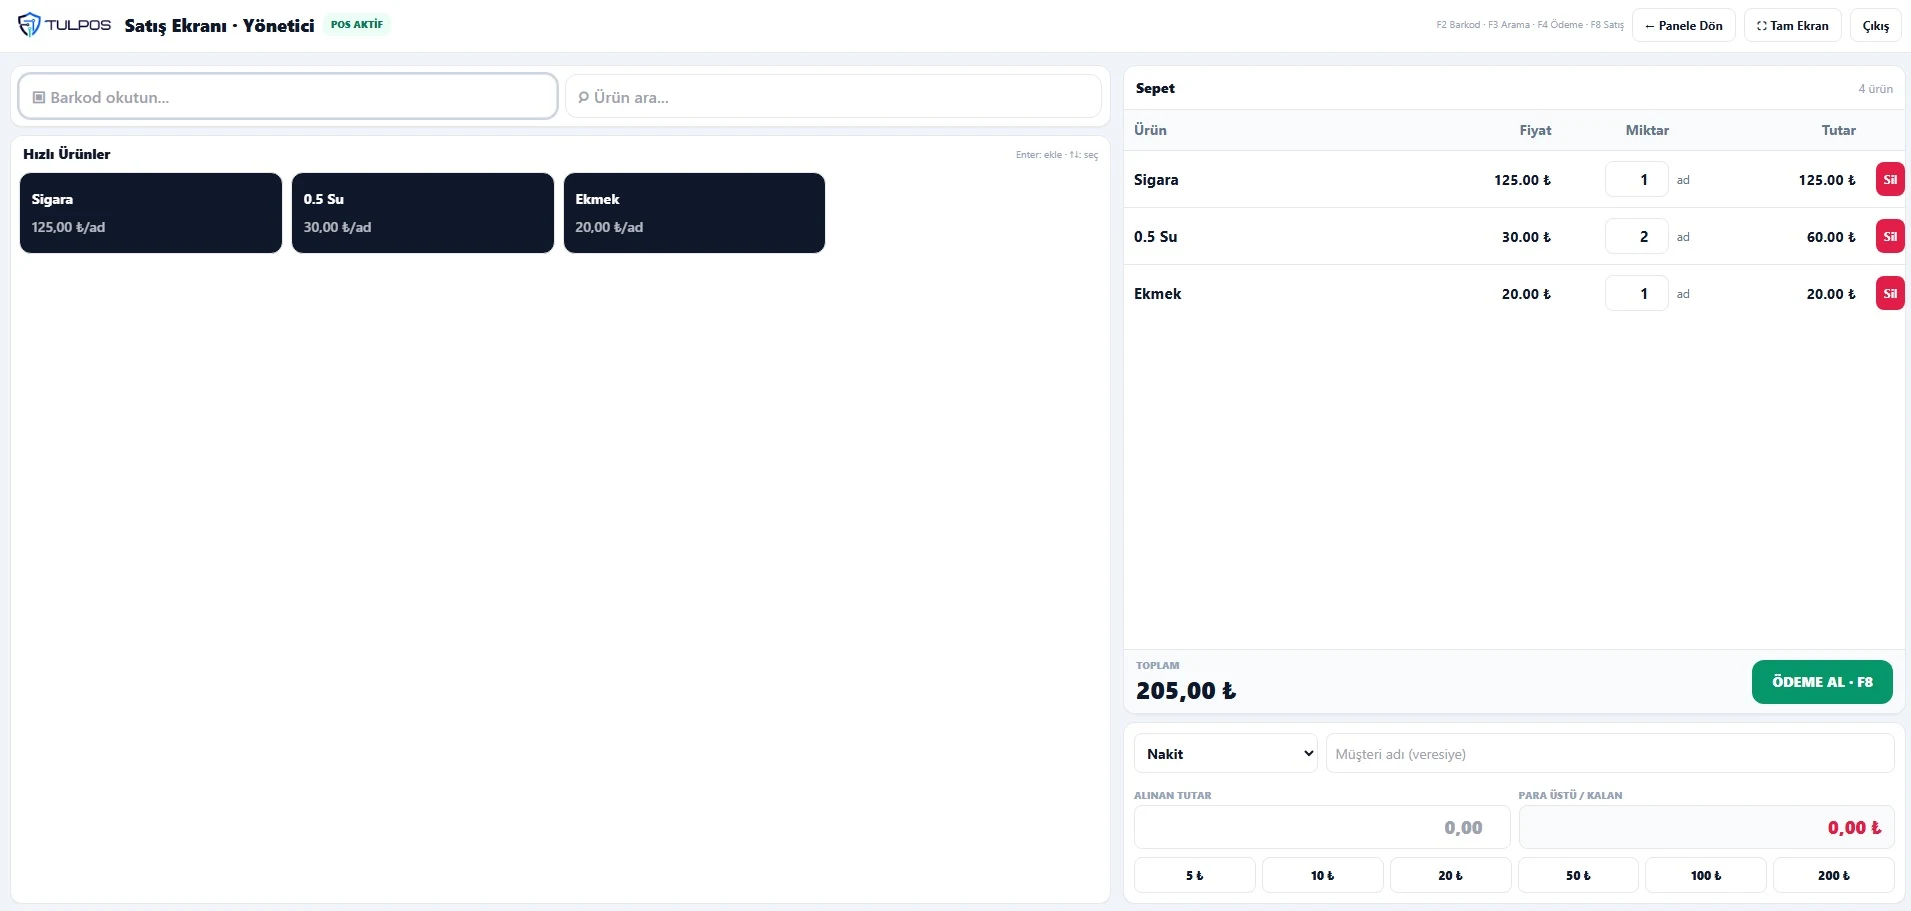1911x911 pixels.
Task: Click Ekmek name in cart
Action: coord(1158,294)
